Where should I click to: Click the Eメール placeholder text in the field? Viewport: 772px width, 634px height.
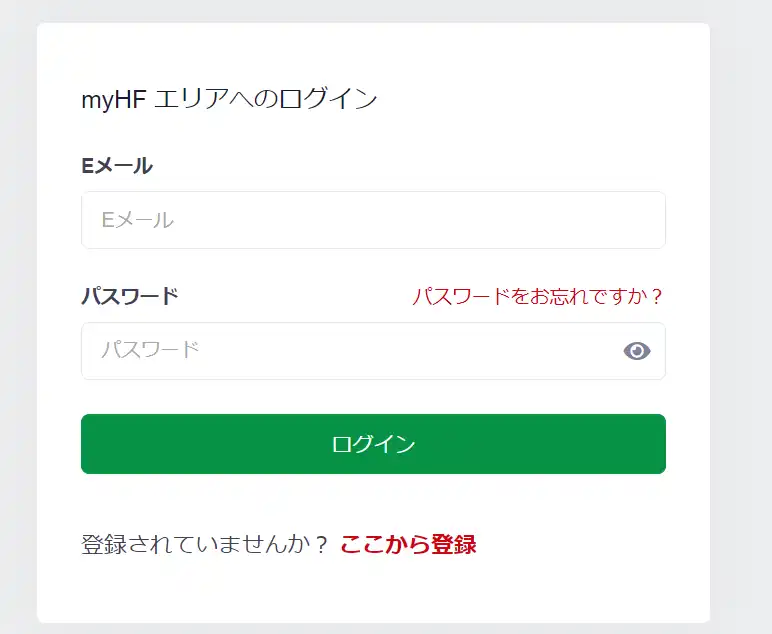[138, 220]
